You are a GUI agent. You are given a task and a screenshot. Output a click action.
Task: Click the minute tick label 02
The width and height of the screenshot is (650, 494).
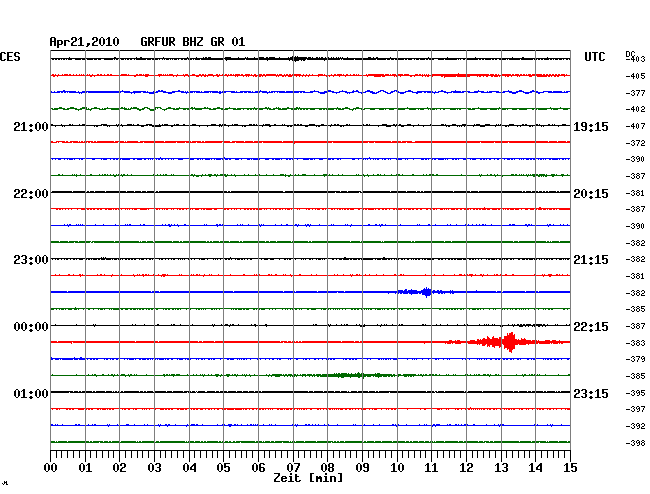click(x=119, y=467)
